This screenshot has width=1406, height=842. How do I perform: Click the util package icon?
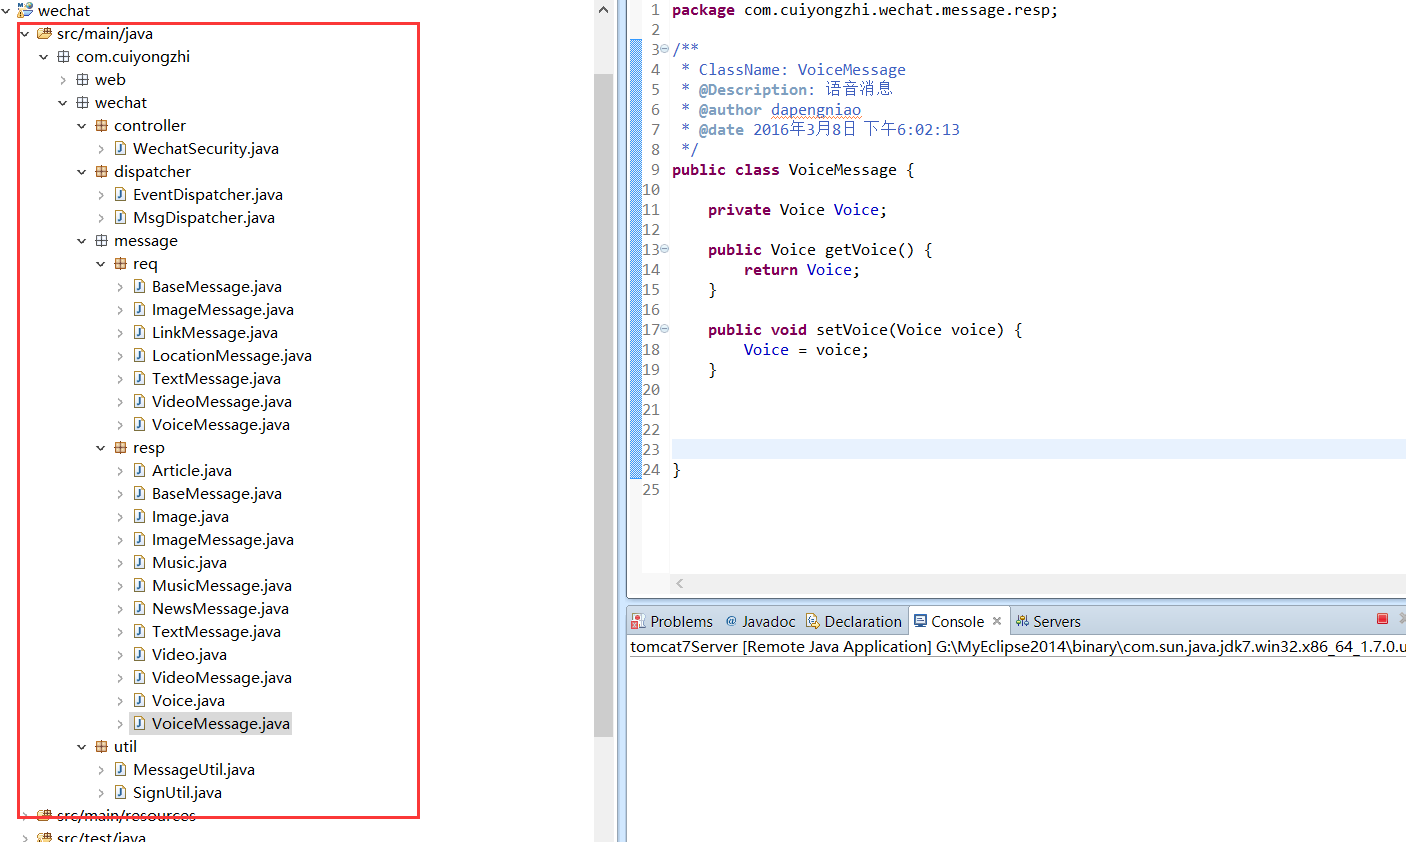coord(101,747)
